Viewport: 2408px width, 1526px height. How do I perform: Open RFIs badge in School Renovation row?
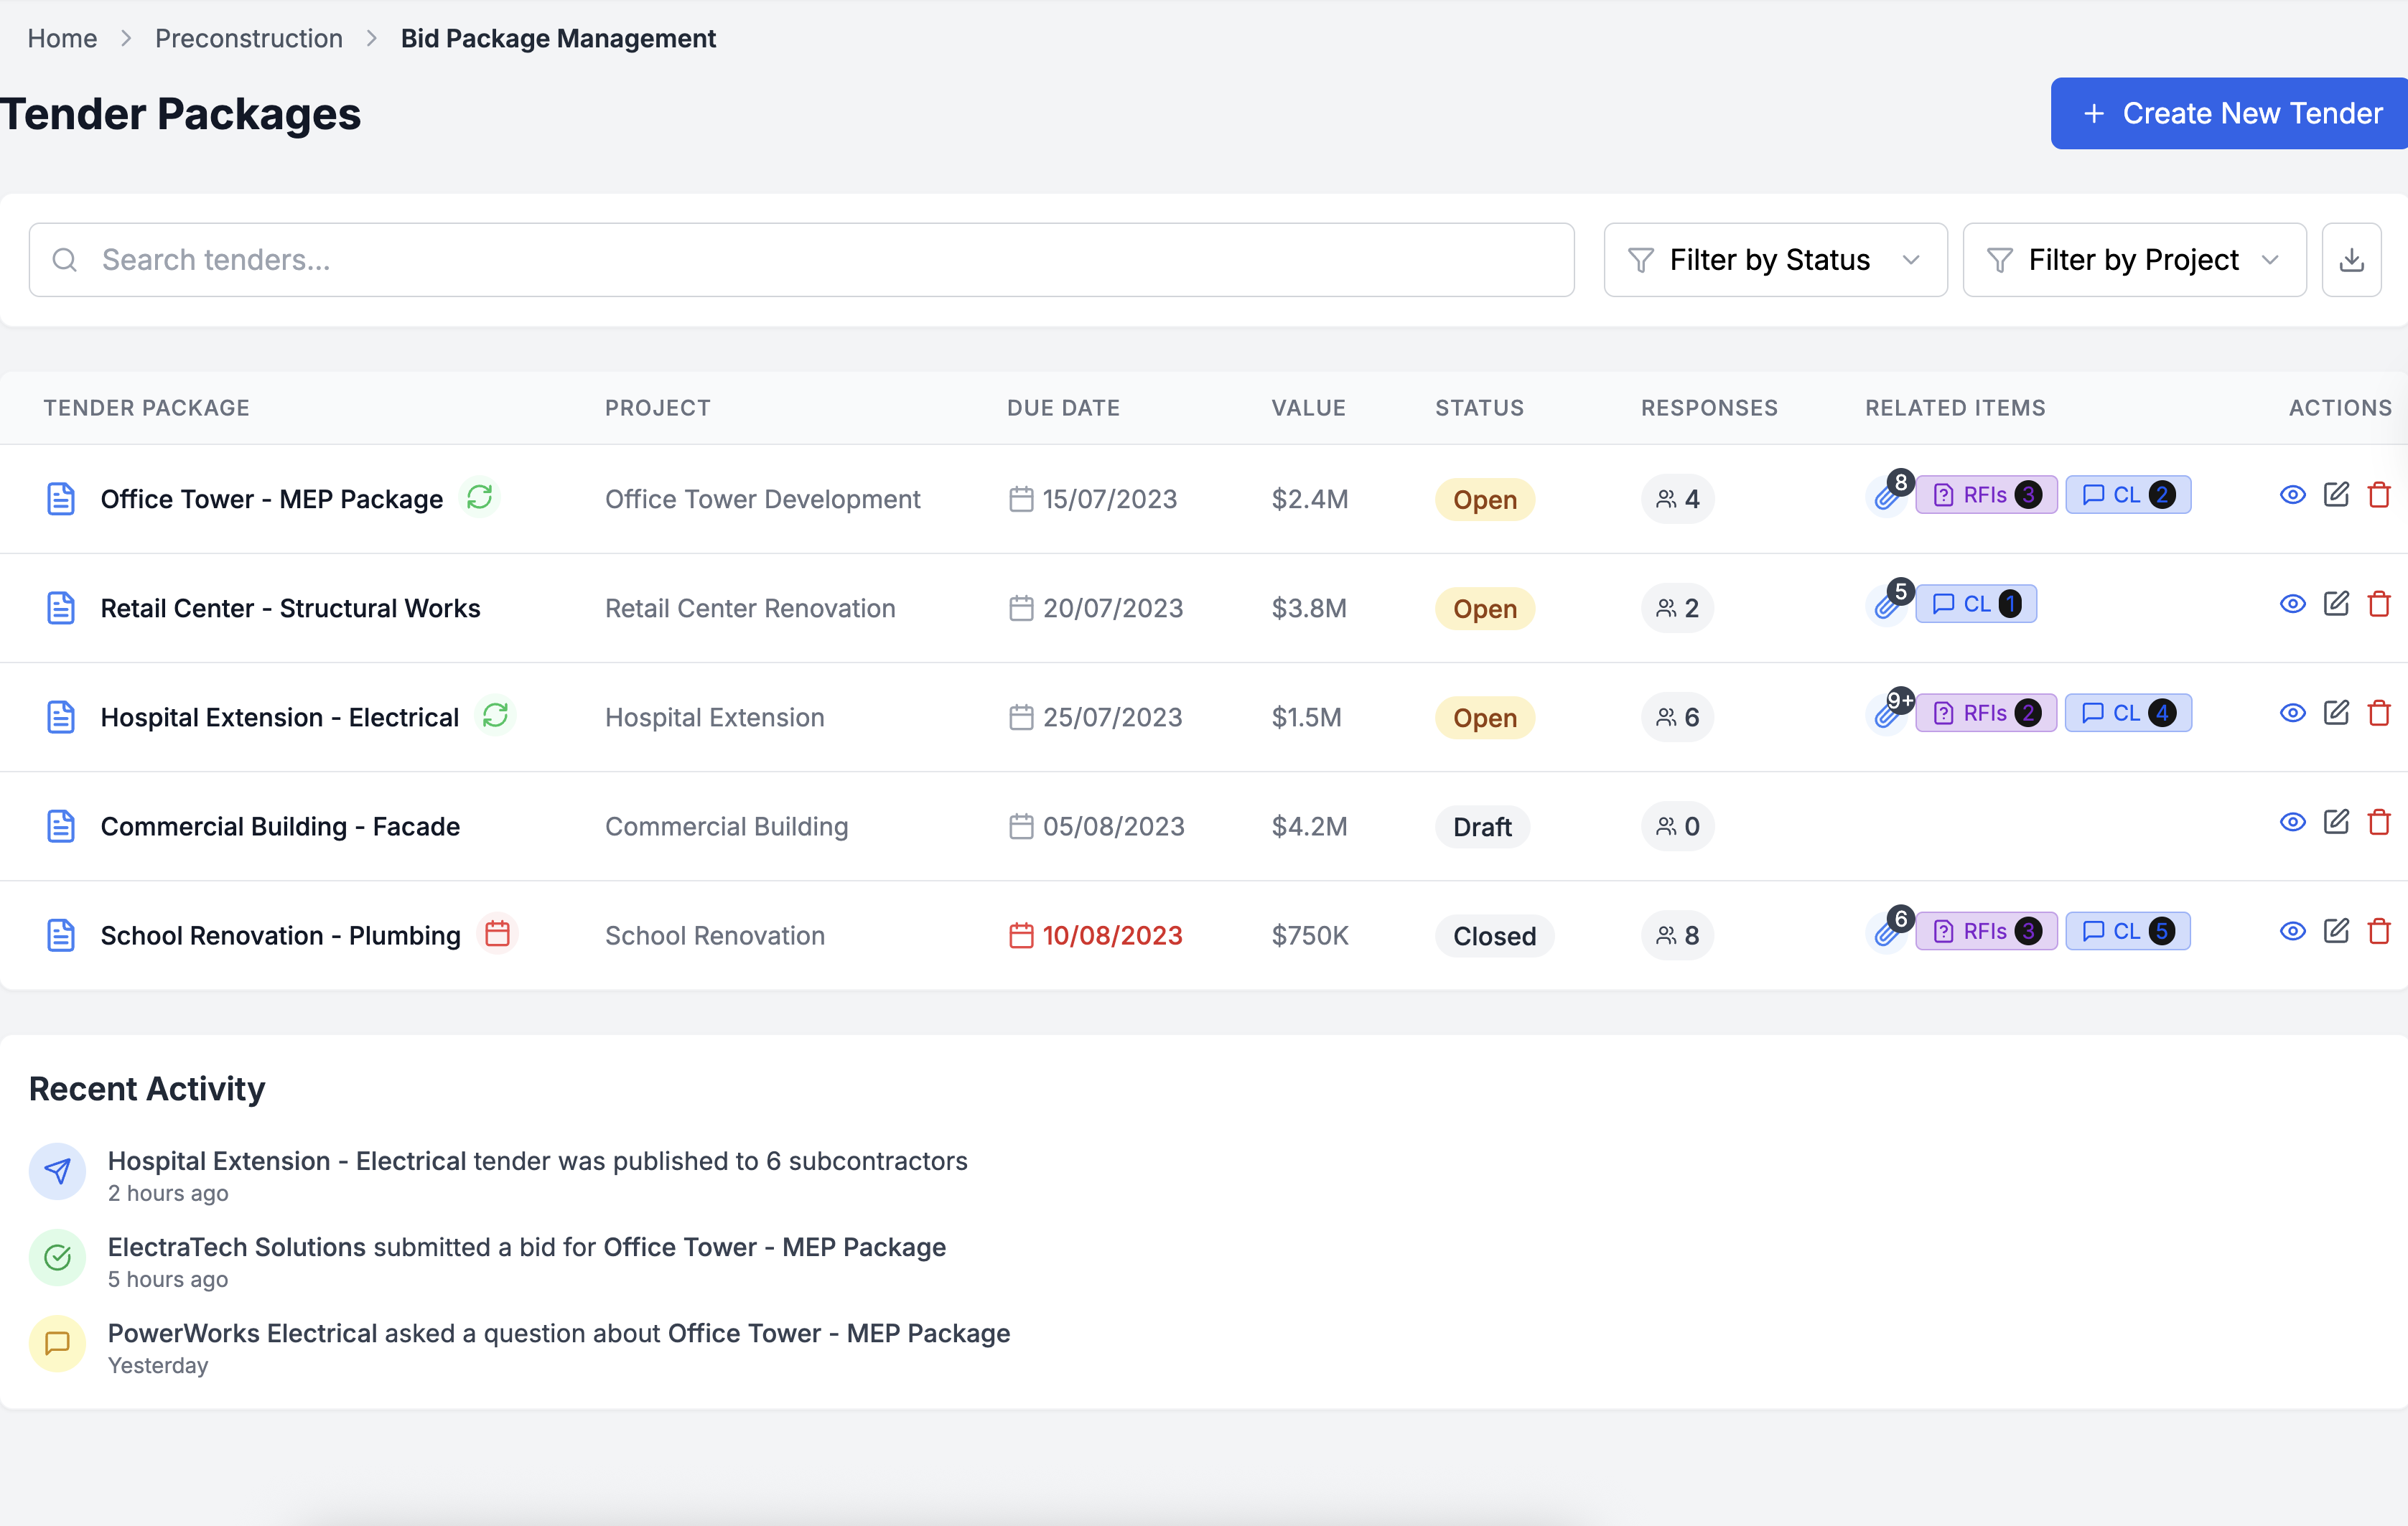(1986, 931)
